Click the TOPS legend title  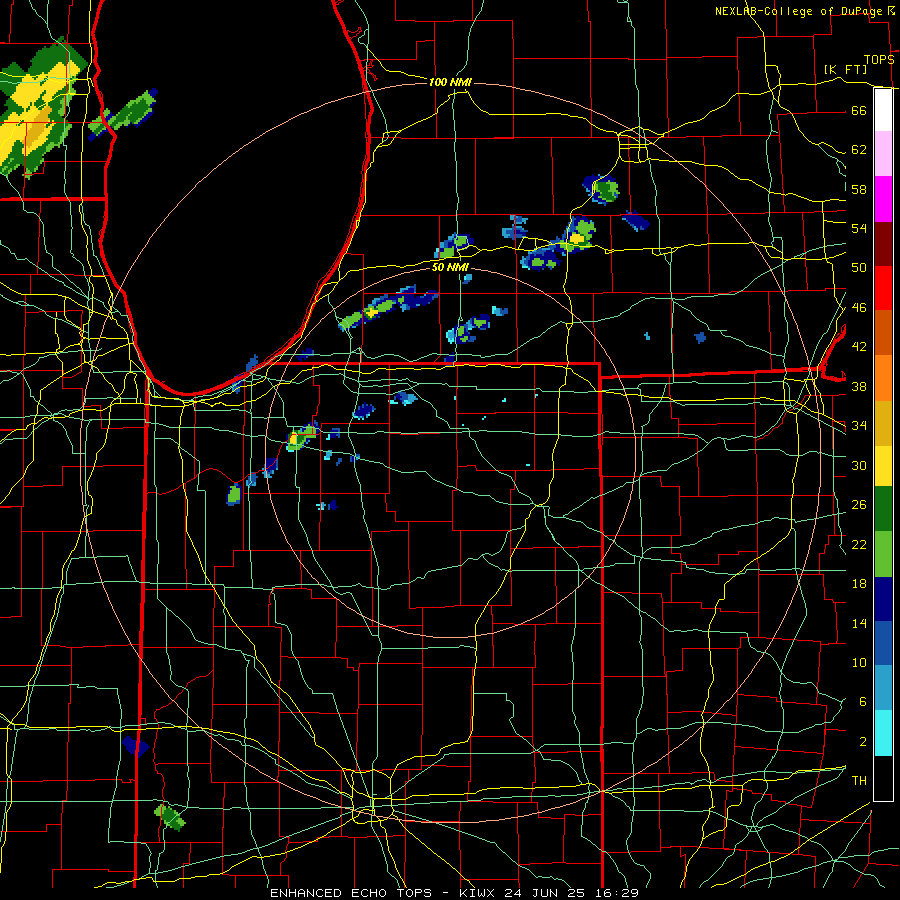879,59
